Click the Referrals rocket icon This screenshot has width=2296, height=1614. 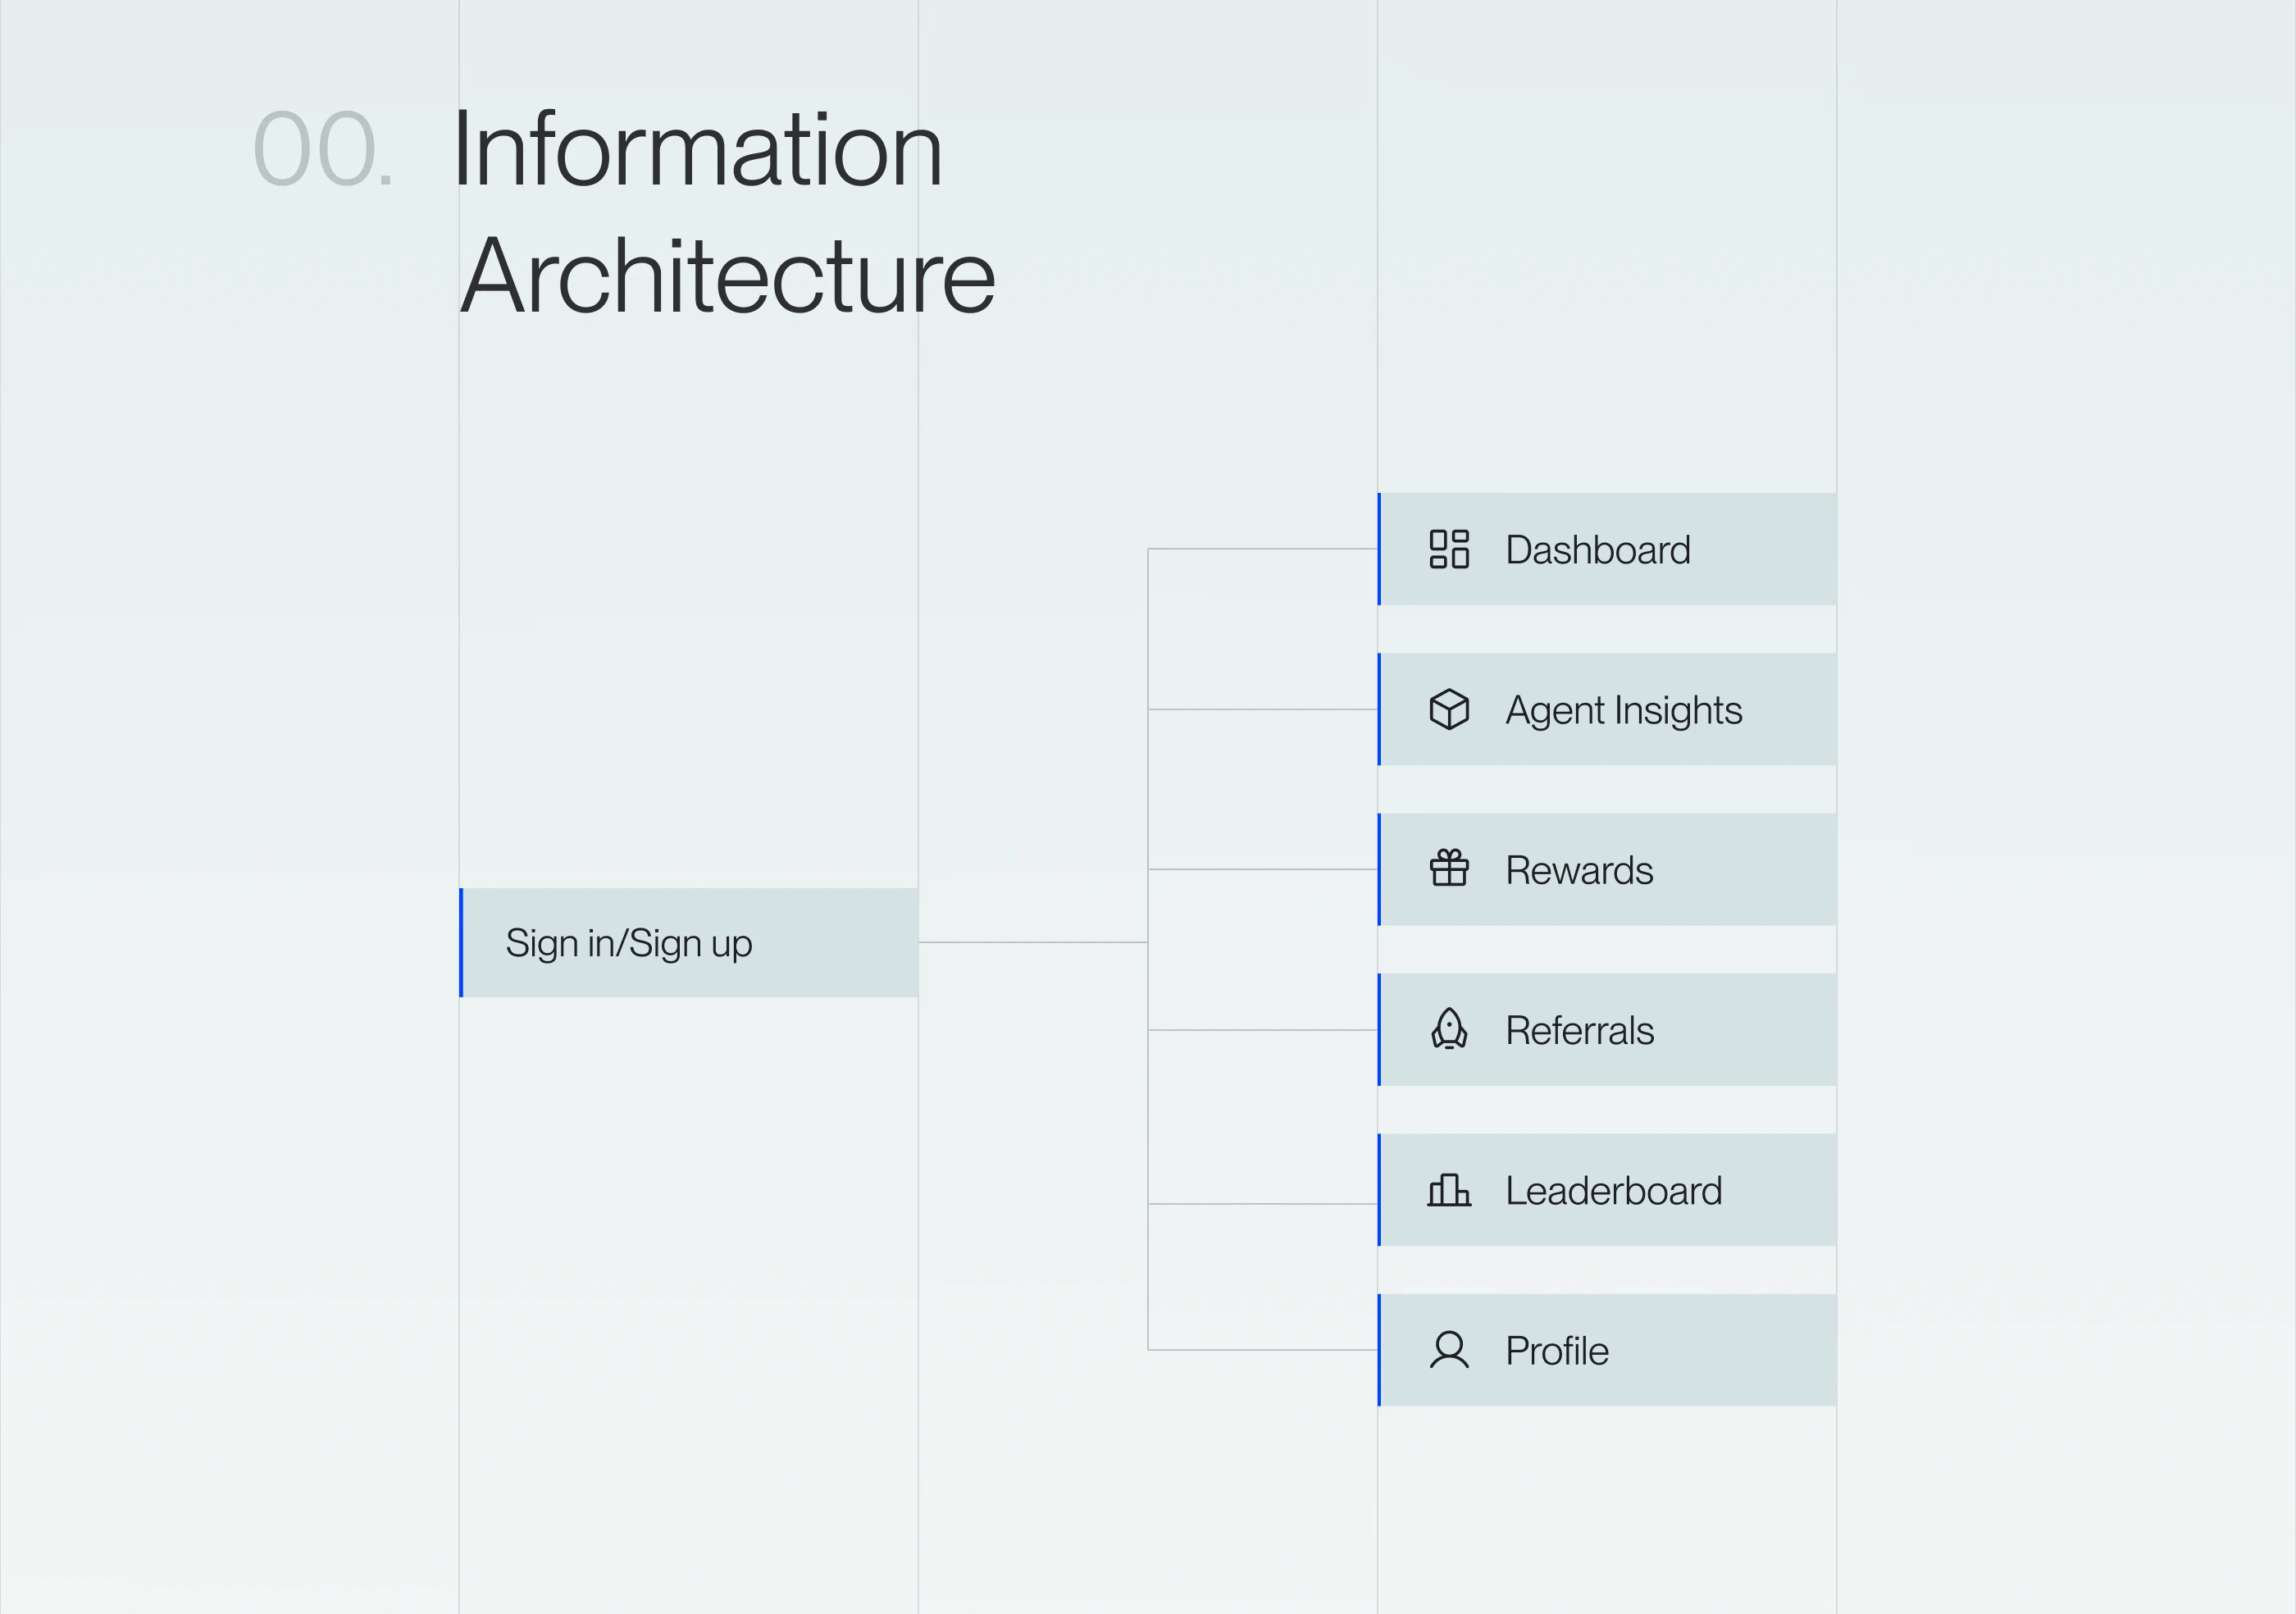click(x=1448, y=1029)
